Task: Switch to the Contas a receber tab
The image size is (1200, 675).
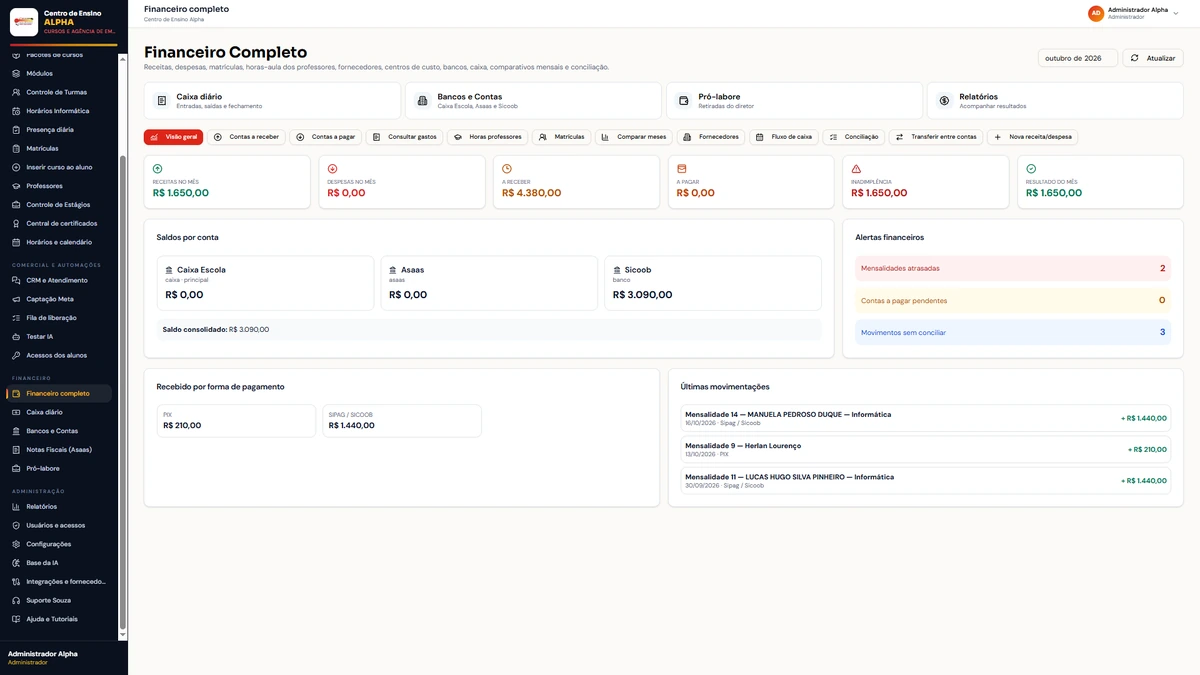Action: (x=246, y=137)
